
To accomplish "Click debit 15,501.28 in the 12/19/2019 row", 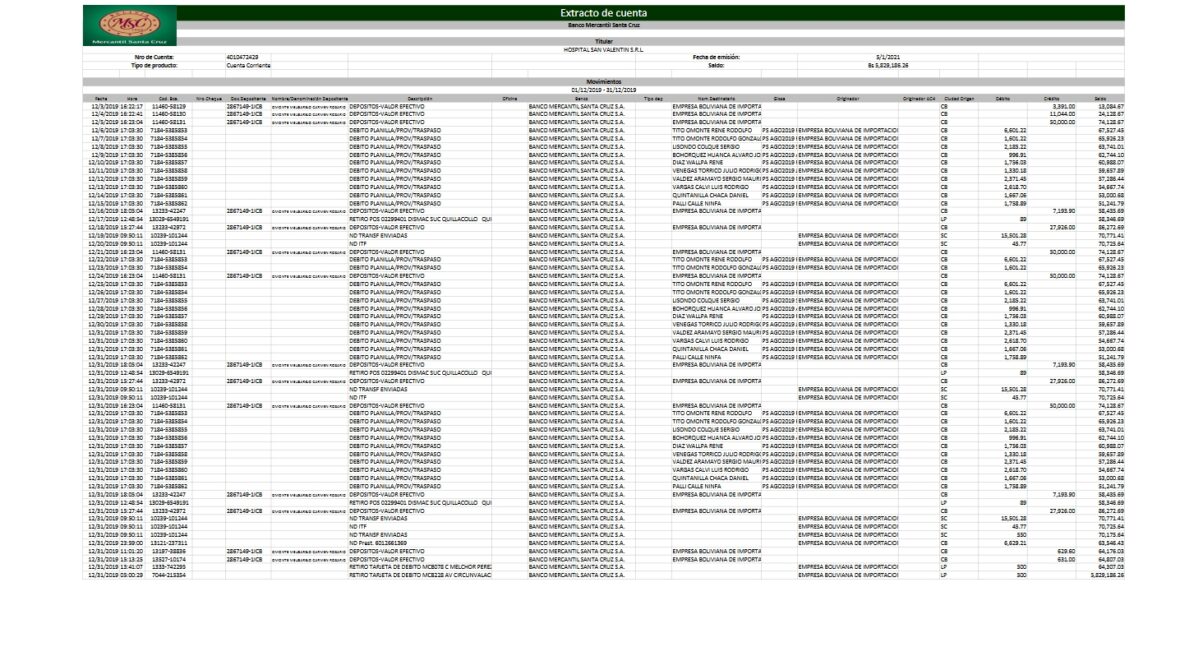I will click(x=1013, y=236).
